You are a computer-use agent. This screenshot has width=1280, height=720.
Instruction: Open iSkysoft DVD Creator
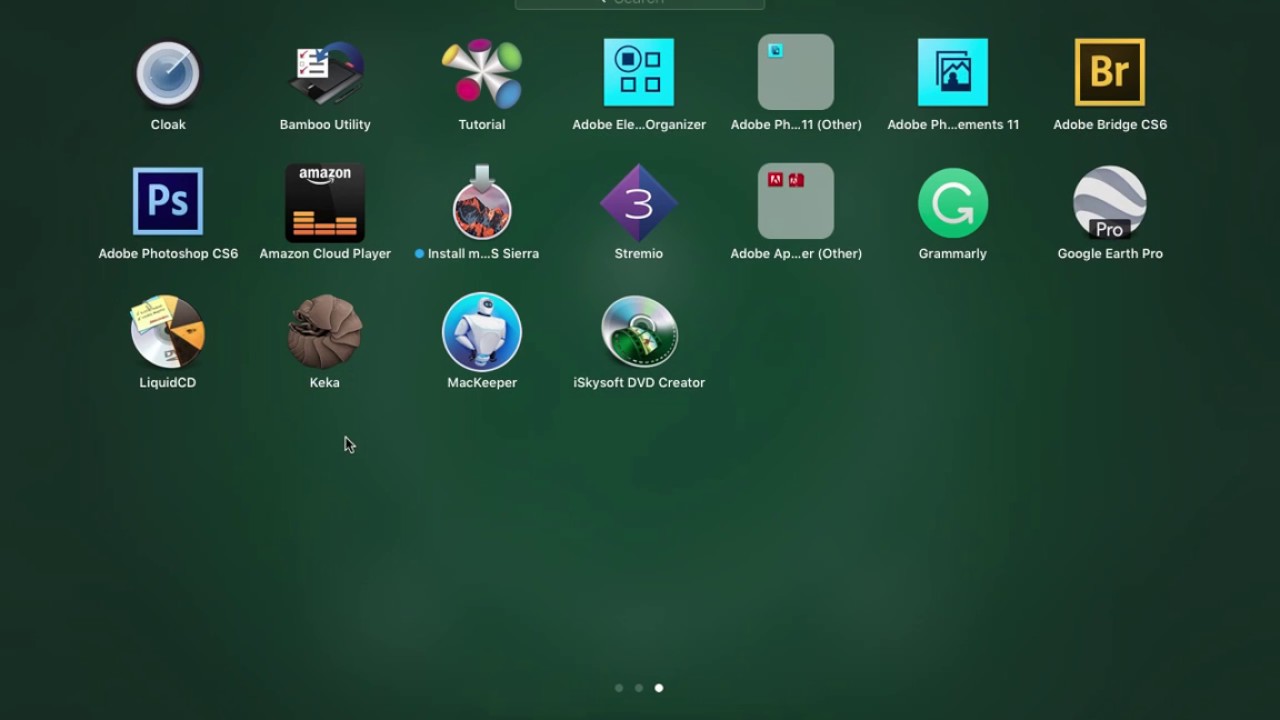(639, 332)
